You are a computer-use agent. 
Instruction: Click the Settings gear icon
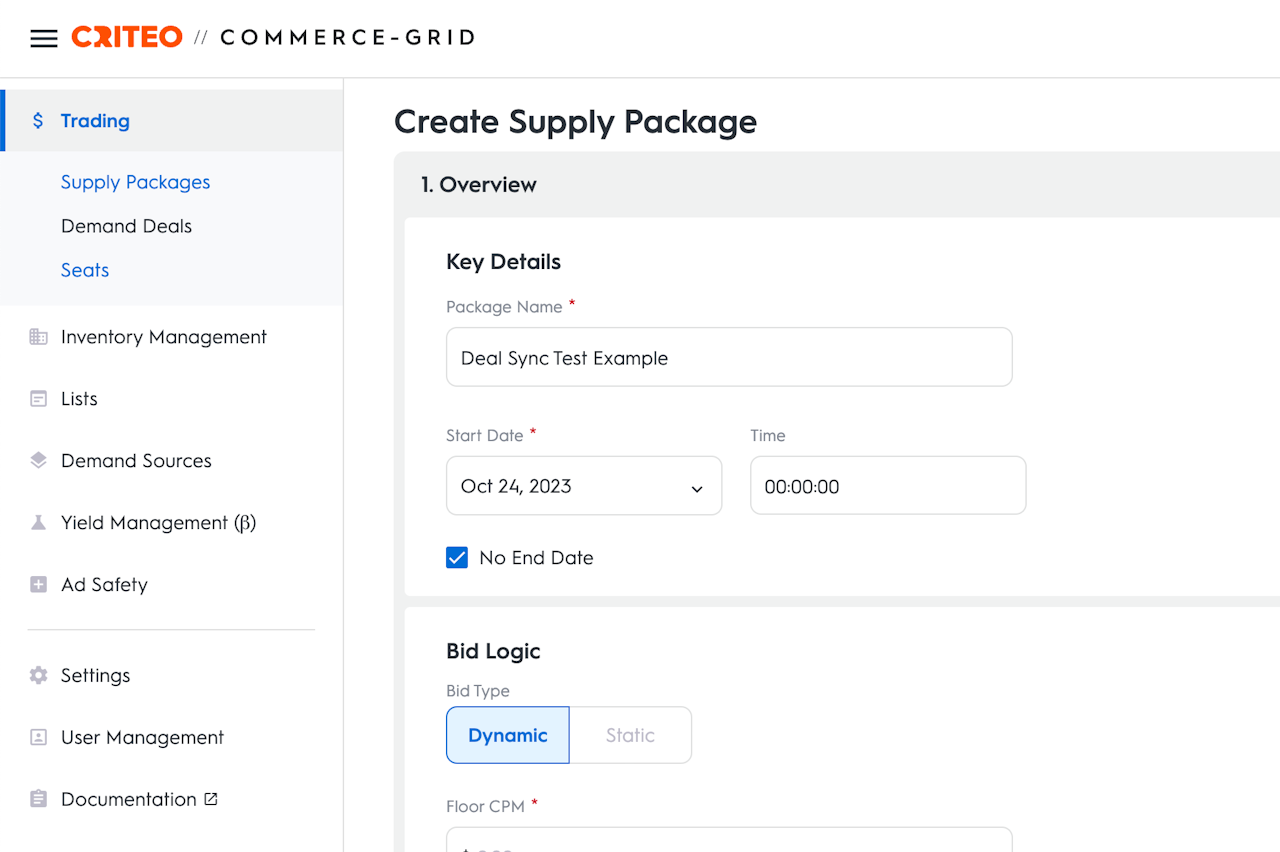(x=38, y=676)
